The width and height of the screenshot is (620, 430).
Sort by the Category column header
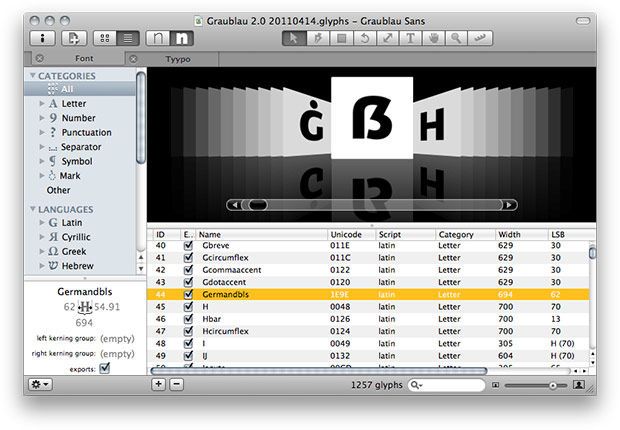(x=465, y=235)
